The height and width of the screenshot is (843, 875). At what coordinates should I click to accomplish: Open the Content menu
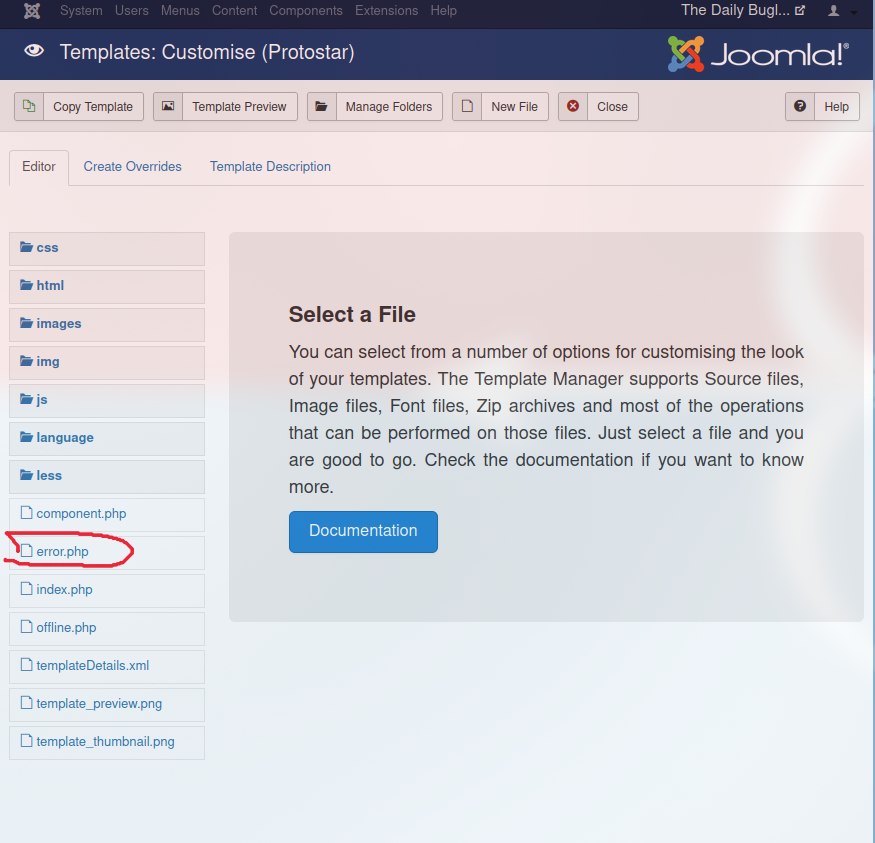(234, 11)
